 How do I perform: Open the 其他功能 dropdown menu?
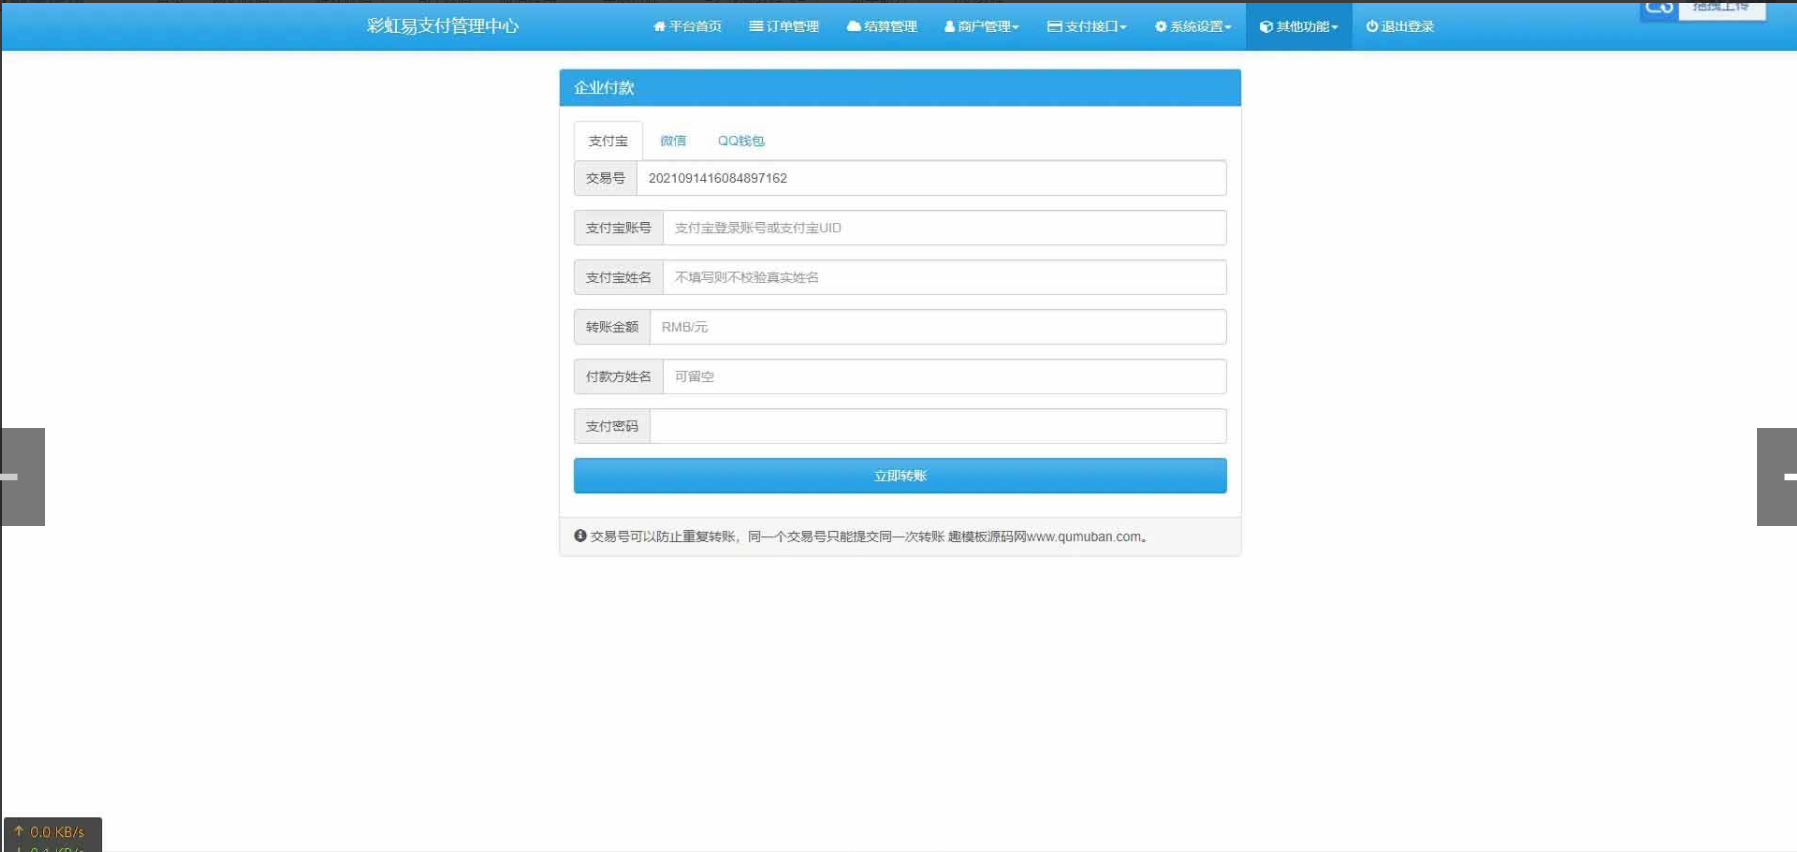coord(1299,27)
